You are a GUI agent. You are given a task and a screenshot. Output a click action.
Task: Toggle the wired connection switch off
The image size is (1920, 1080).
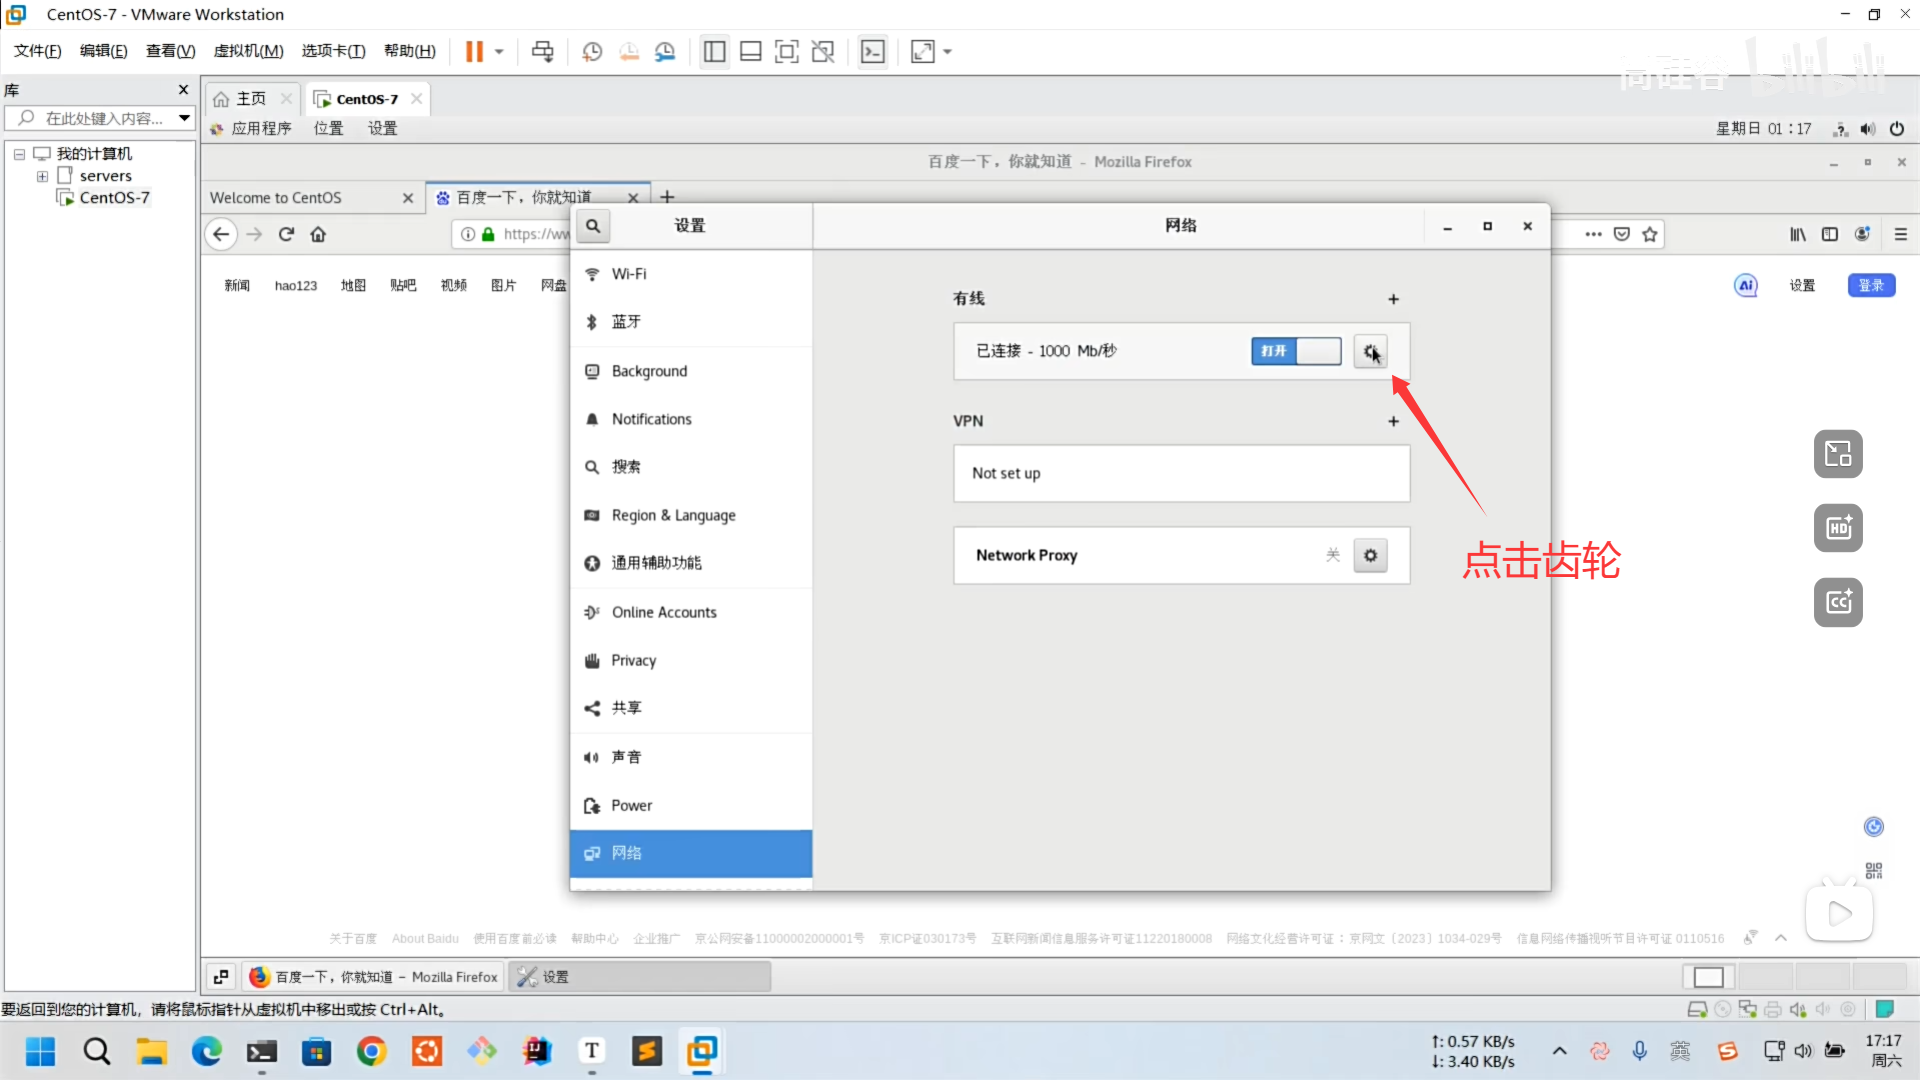1296,351
